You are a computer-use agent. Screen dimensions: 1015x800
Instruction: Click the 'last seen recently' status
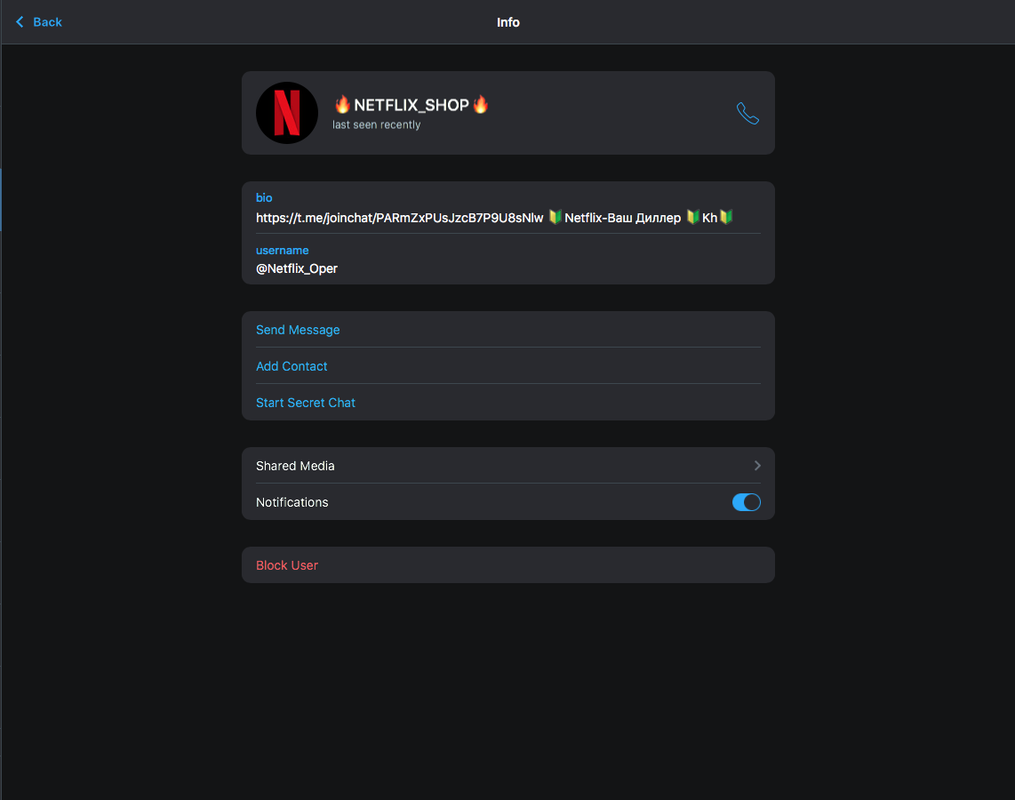376,125
